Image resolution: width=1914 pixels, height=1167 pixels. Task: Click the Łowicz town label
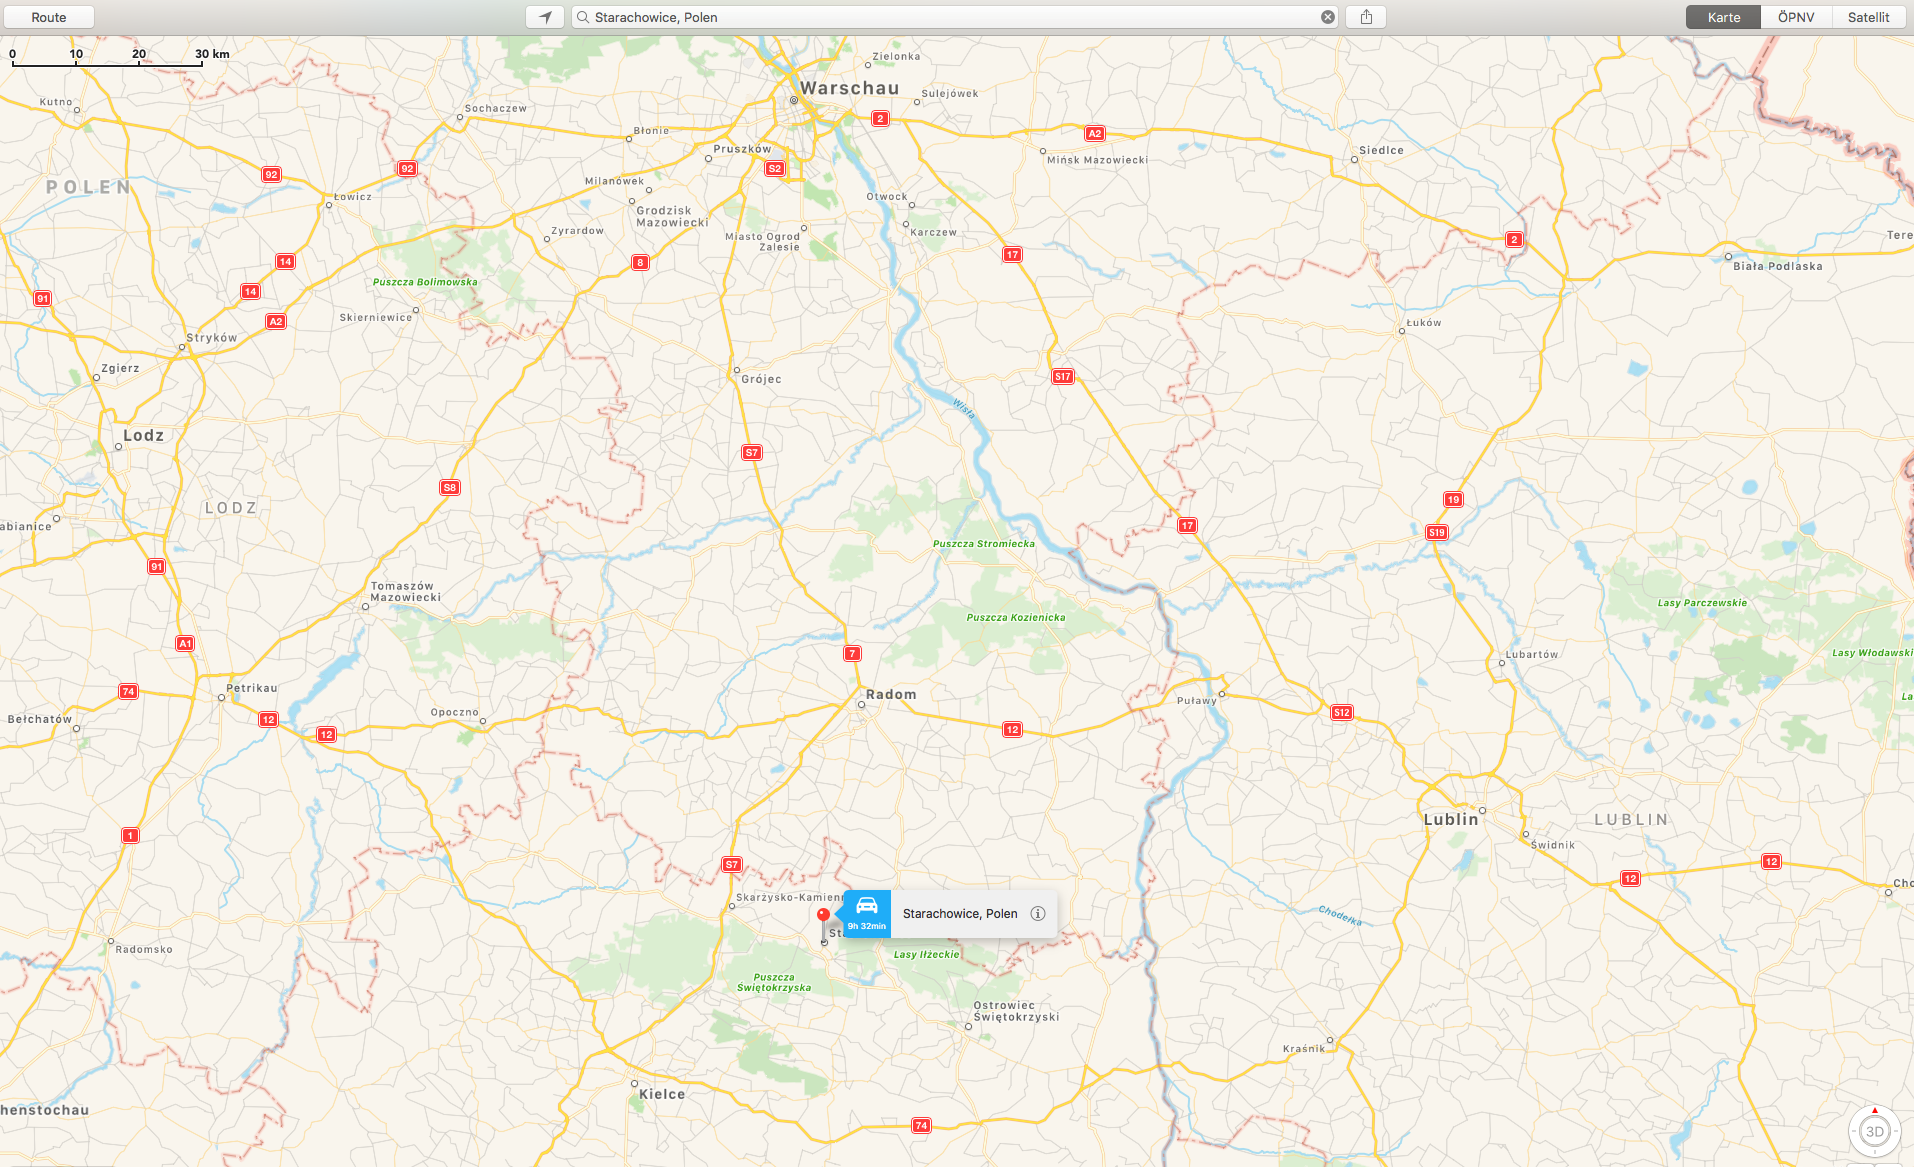point(352,196)
